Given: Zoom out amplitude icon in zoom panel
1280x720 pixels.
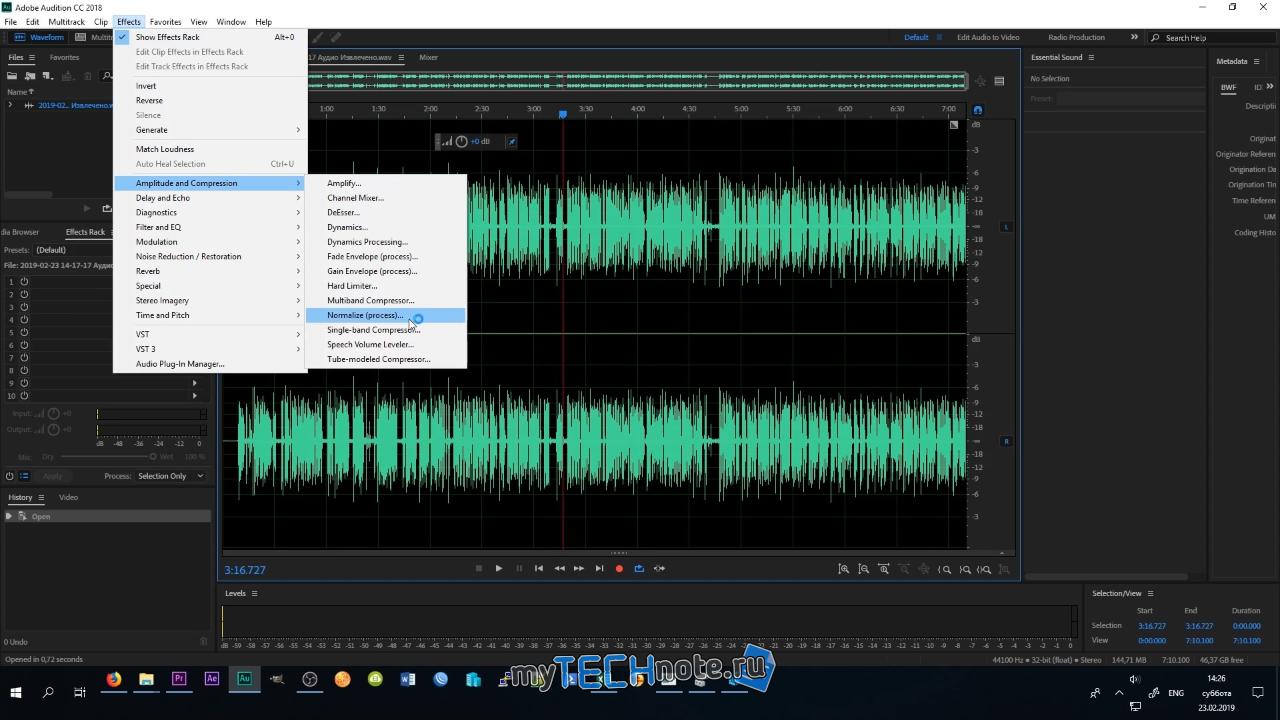Looking at the screenshot, I should pyautogui.click(x=864, y=569).
